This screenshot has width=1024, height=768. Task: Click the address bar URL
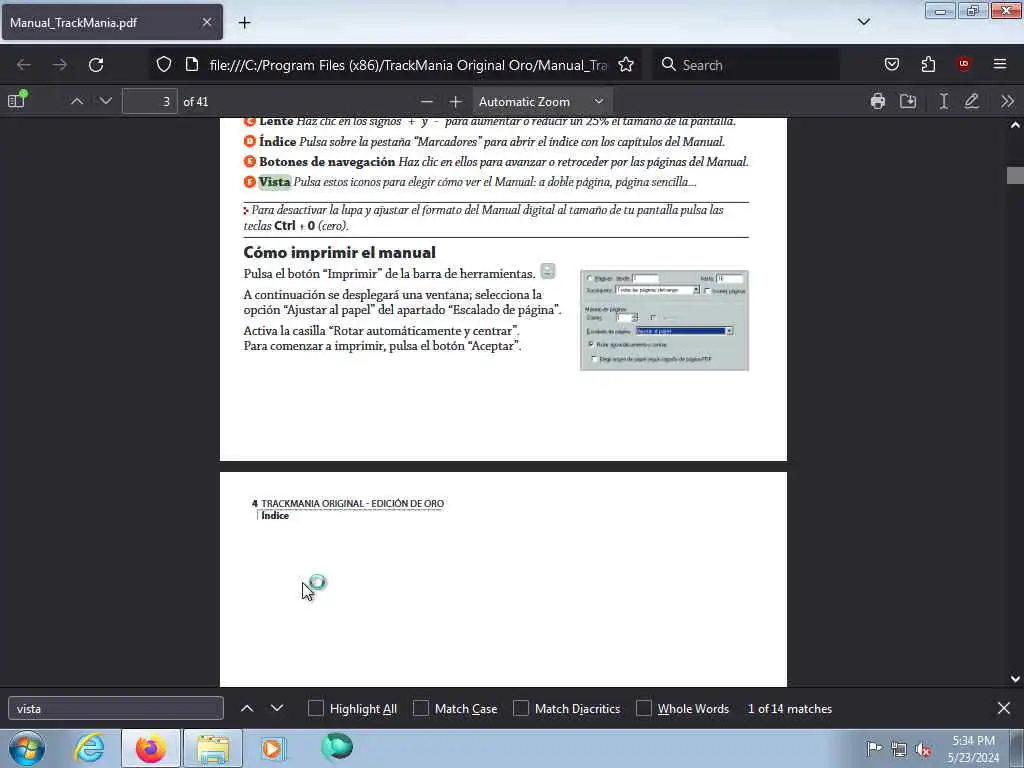(408, 65)
